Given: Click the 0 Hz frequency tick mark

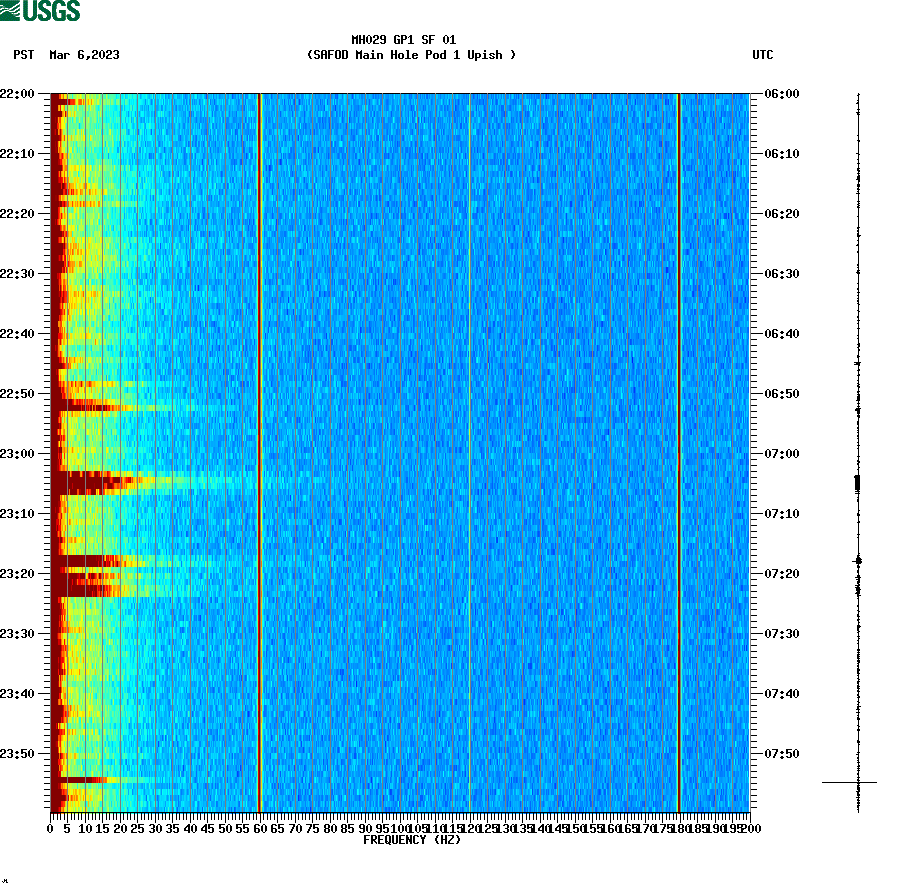Looking at the screenshot, I should coord(48,827).
